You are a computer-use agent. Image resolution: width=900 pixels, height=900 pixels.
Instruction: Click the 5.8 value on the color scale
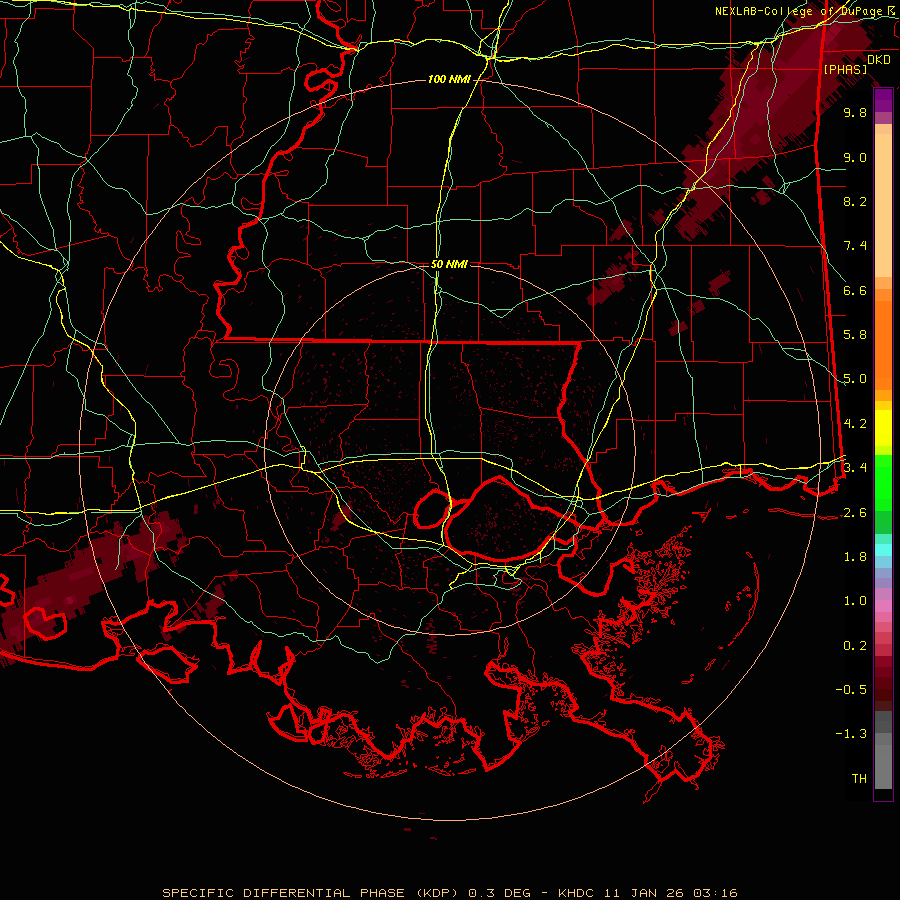point(855,335)
